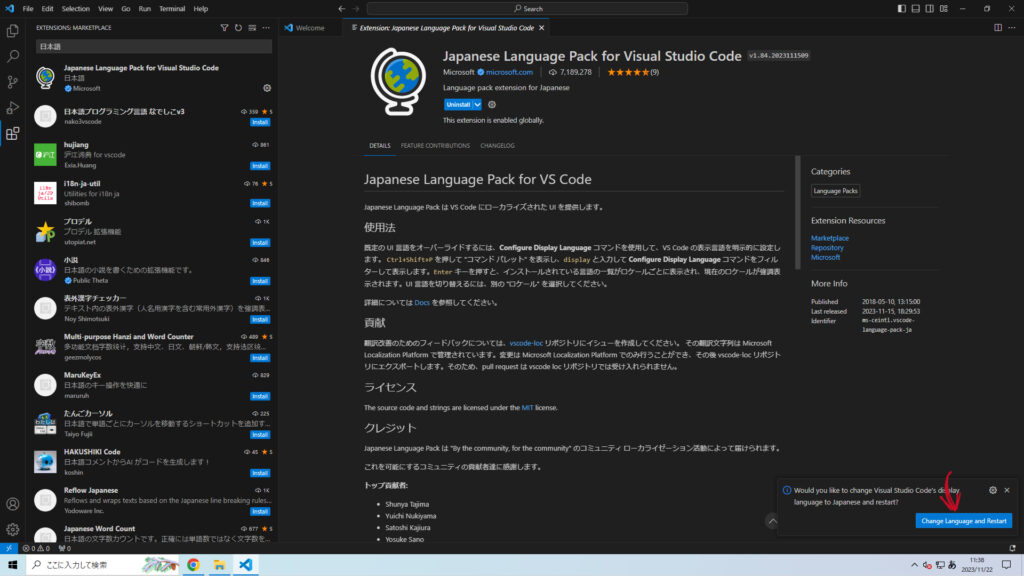Open the Explorer view in activity bar
The width and height of the screenshot is (1024, 576).
[12, 31]
